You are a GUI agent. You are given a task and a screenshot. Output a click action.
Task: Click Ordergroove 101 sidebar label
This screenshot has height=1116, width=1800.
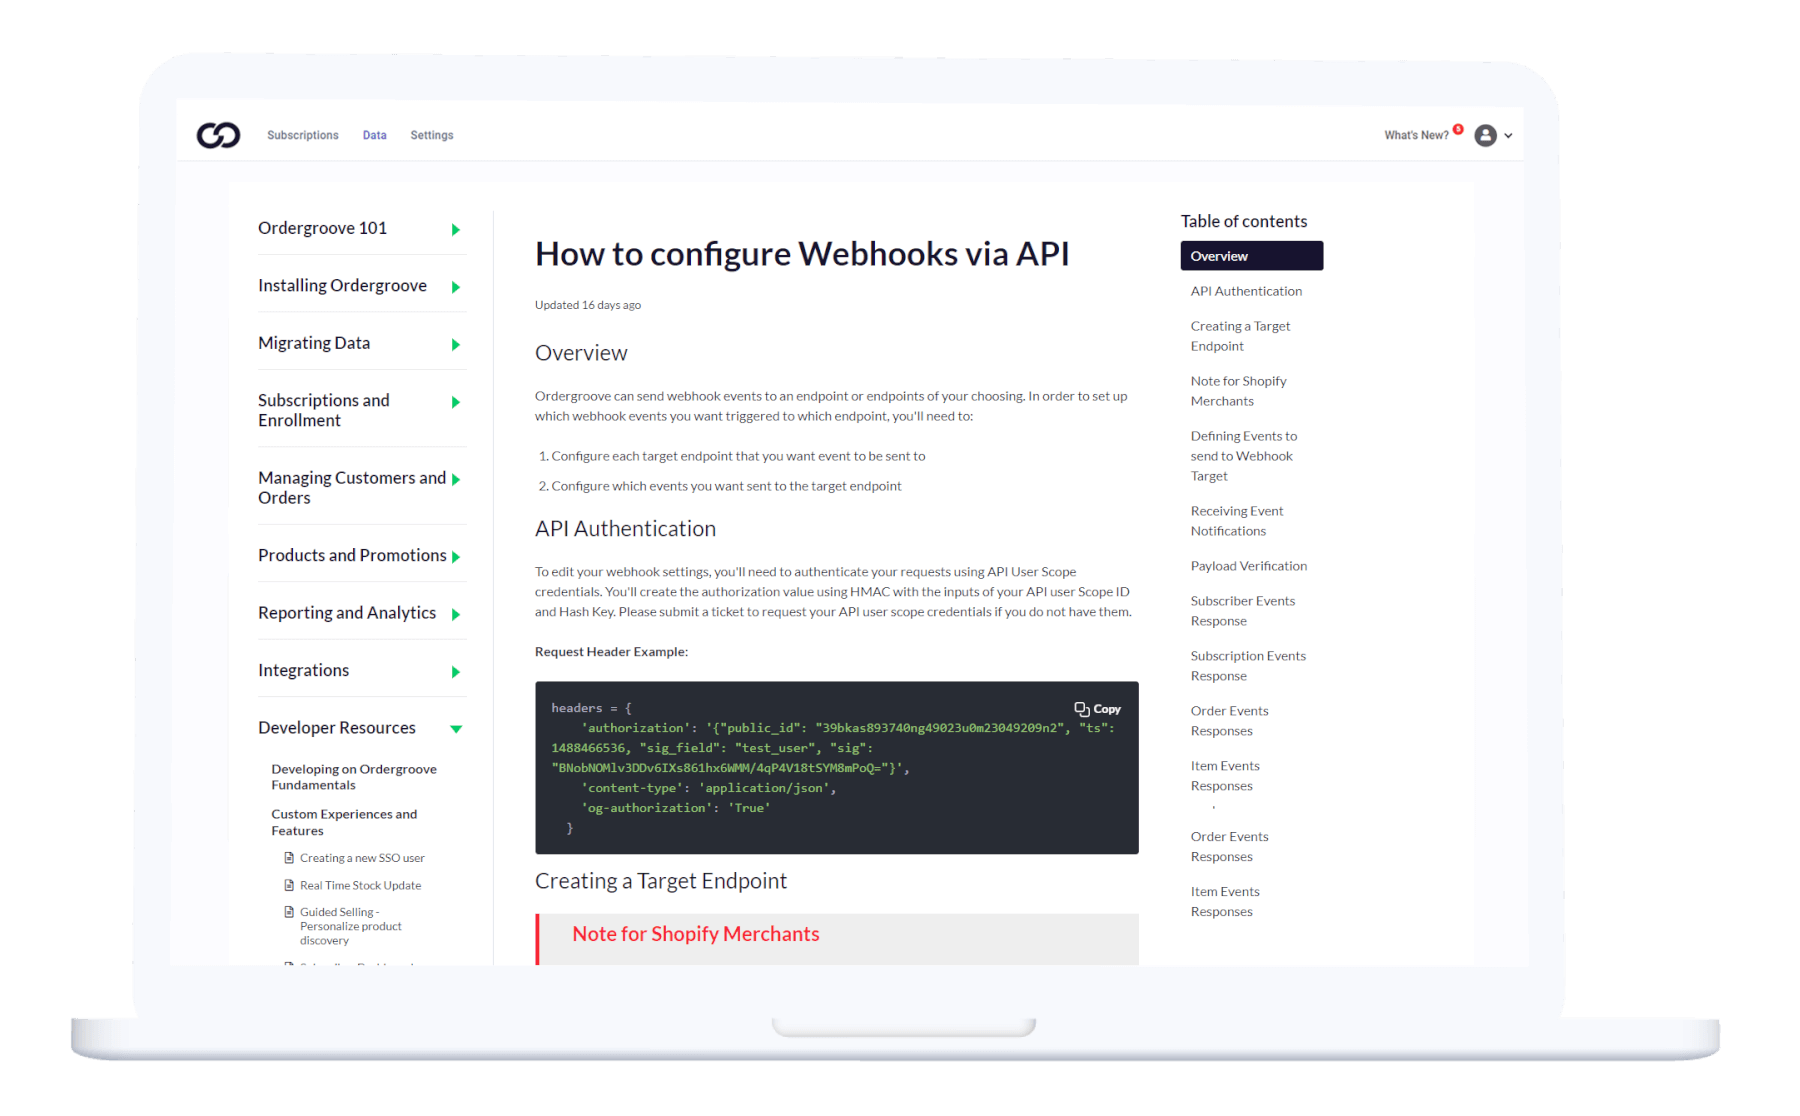click(x=322, y=228)
